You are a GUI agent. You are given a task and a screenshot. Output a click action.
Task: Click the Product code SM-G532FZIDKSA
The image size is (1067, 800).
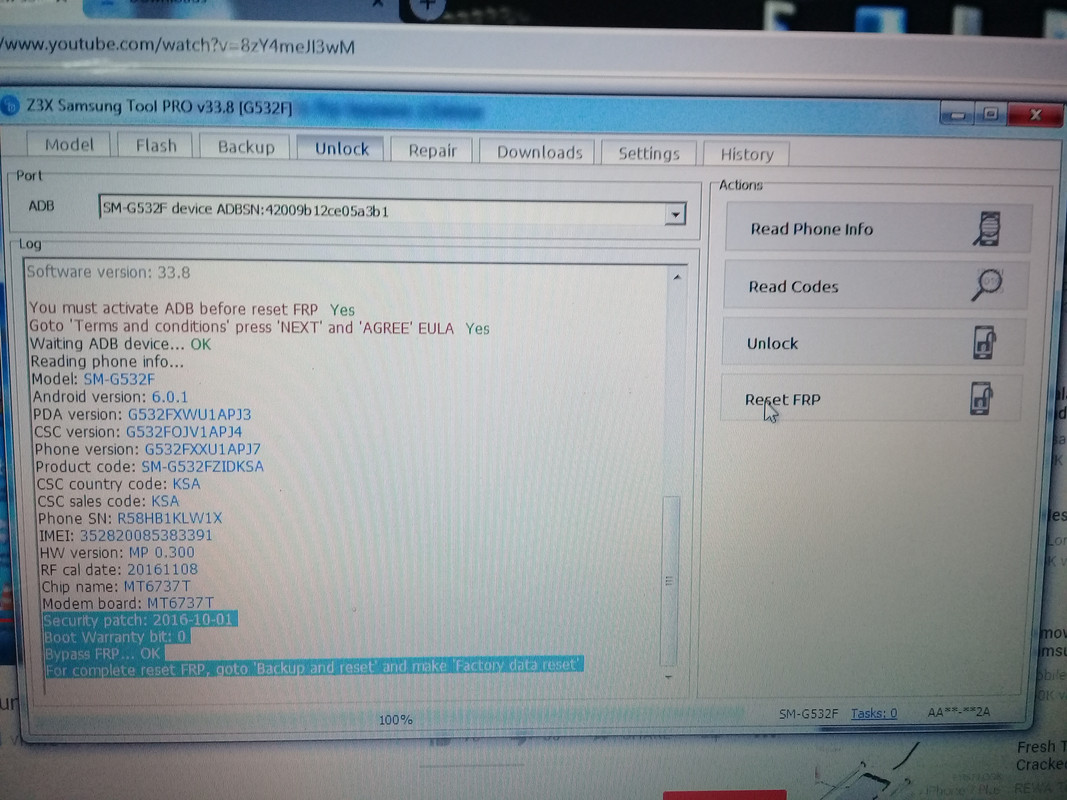202,467
